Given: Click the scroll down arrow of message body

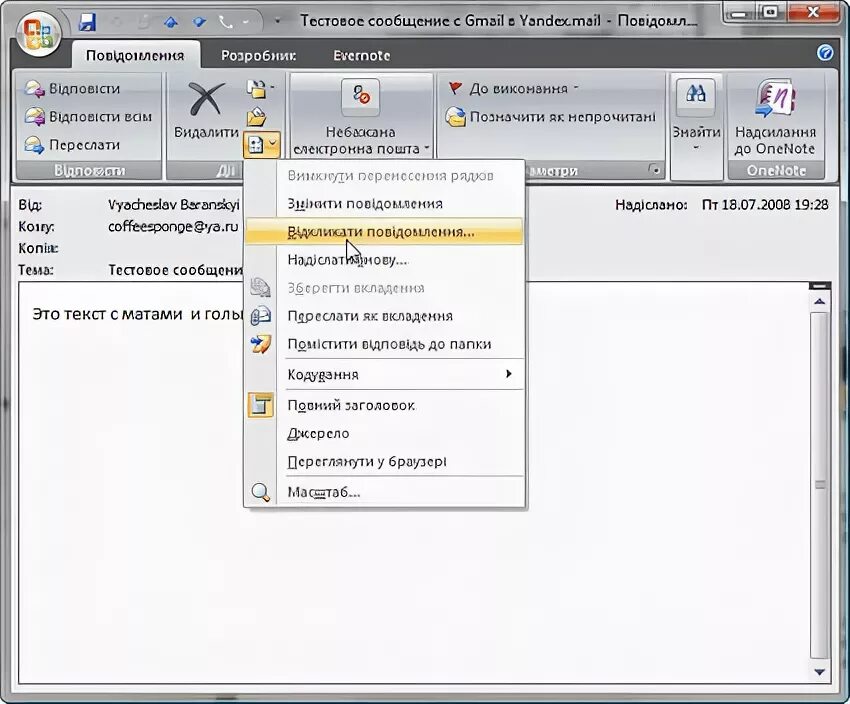Looking at the screenshot, I should 820,672.
